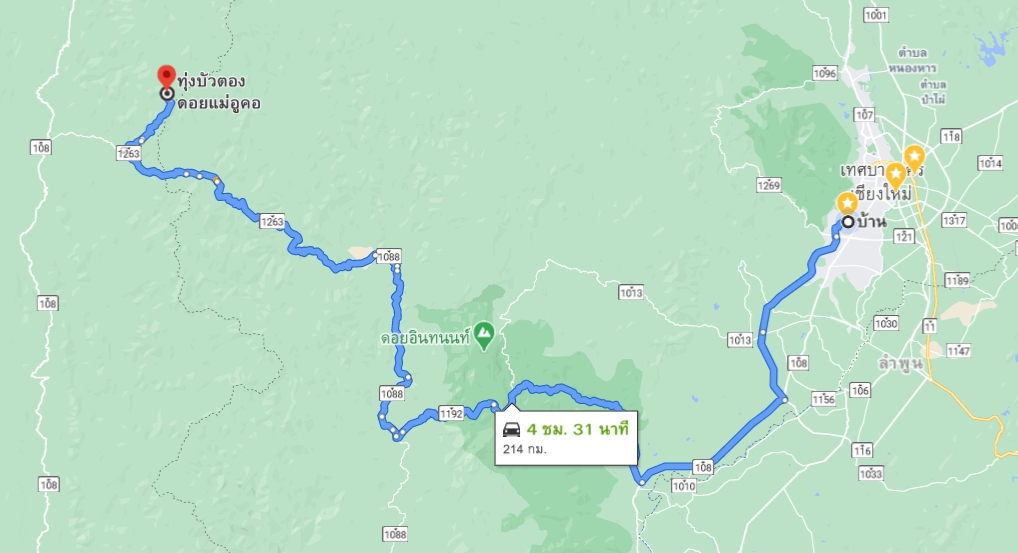Click the 1001 highway shield at top

click(876, 15)
